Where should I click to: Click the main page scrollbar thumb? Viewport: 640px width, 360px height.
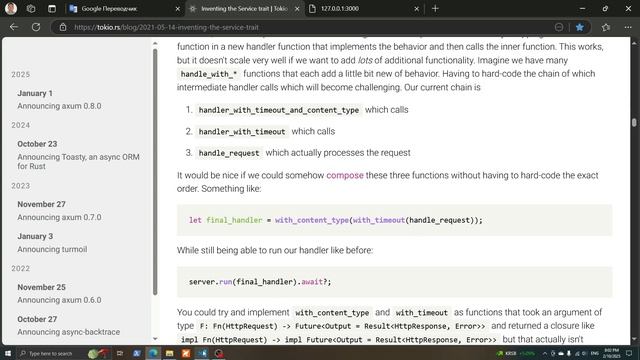tap(634, 122)
